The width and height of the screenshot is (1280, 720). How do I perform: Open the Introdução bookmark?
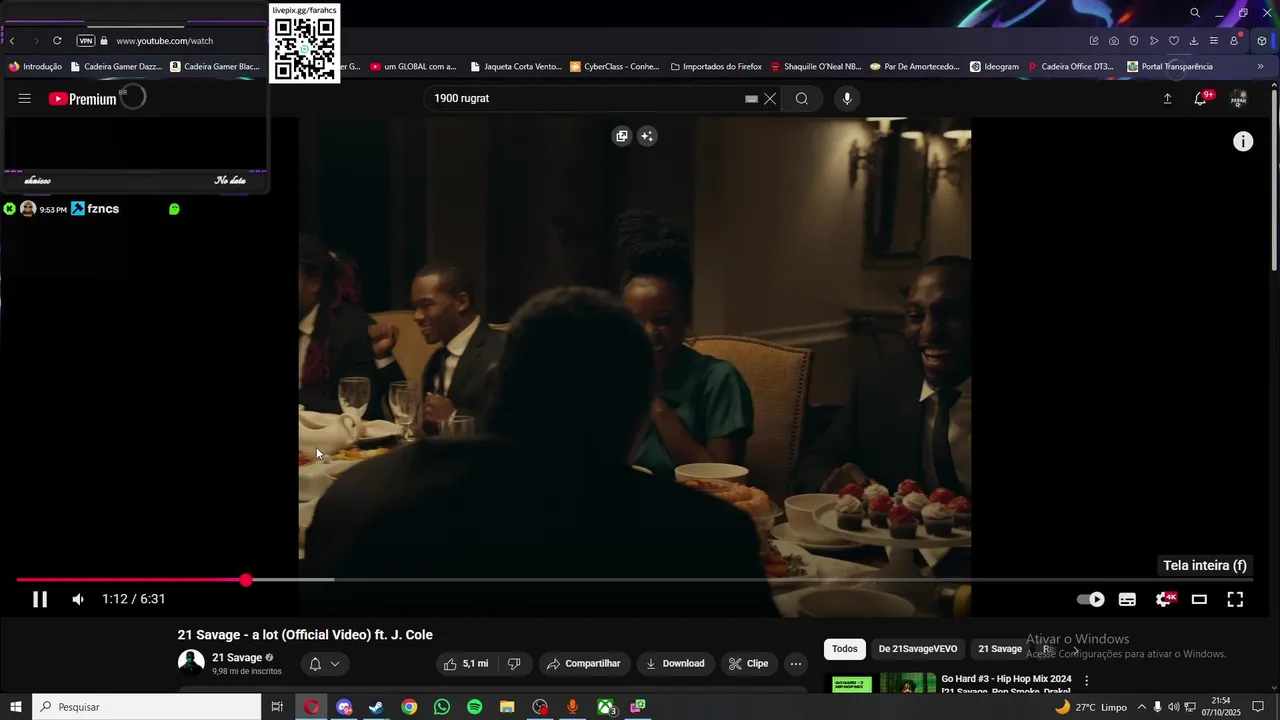tap(35, 67)
